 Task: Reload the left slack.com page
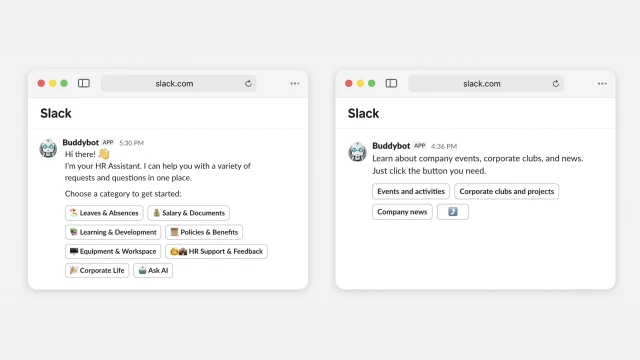pos(248,84)
